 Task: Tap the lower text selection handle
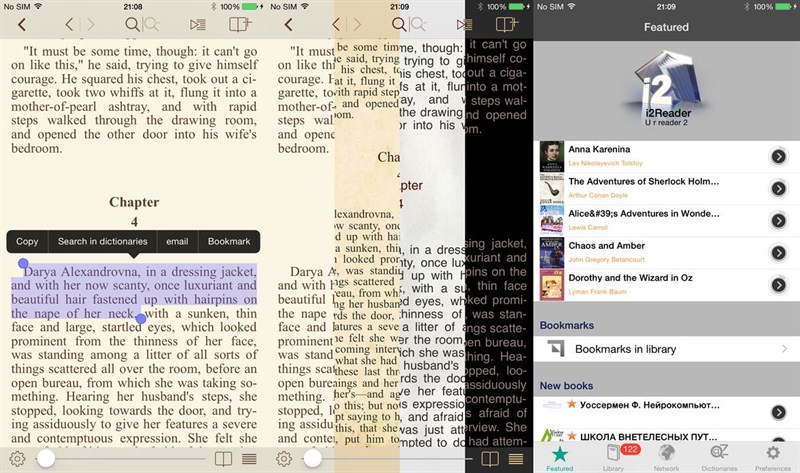(141, 319)
